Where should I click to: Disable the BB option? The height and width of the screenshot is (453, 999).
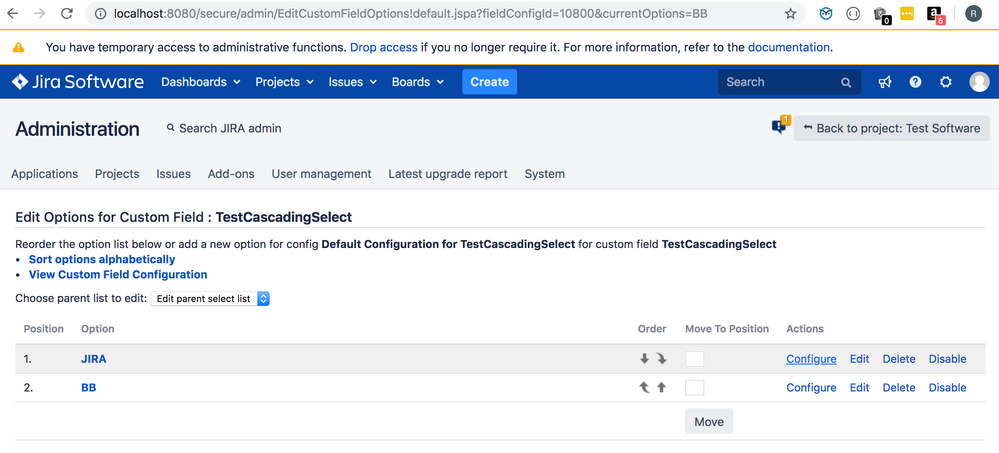pyautogui.click(x=947, y=387)
